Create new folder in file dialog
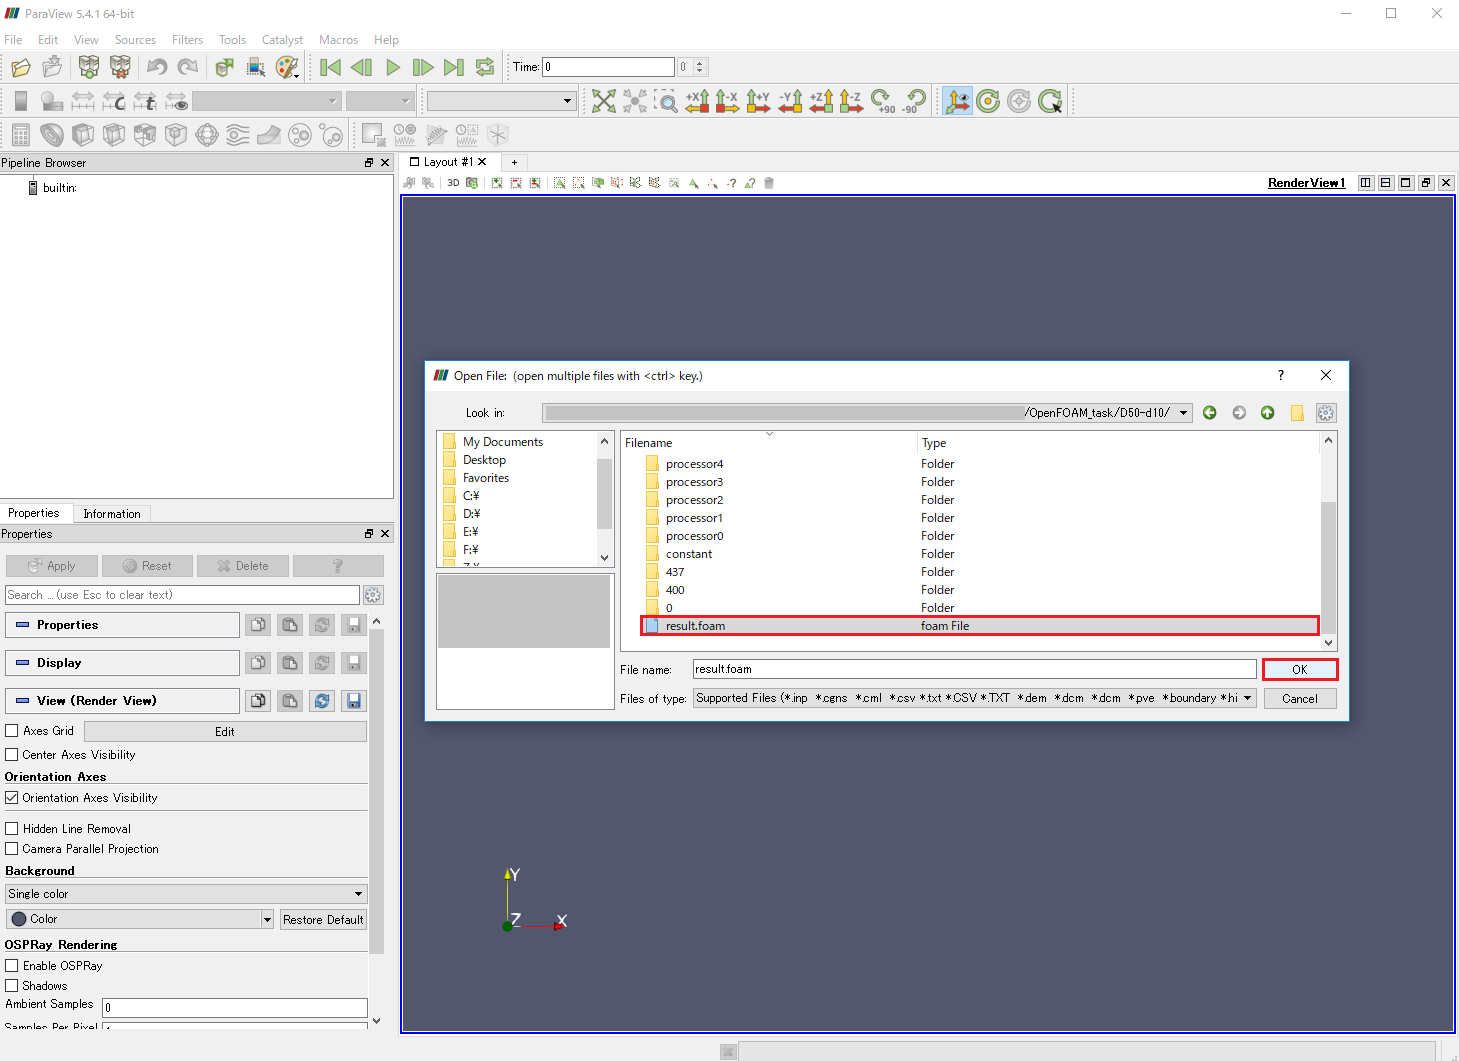Screen dimensions: 1459x1061 click(x=1297, y=413)
